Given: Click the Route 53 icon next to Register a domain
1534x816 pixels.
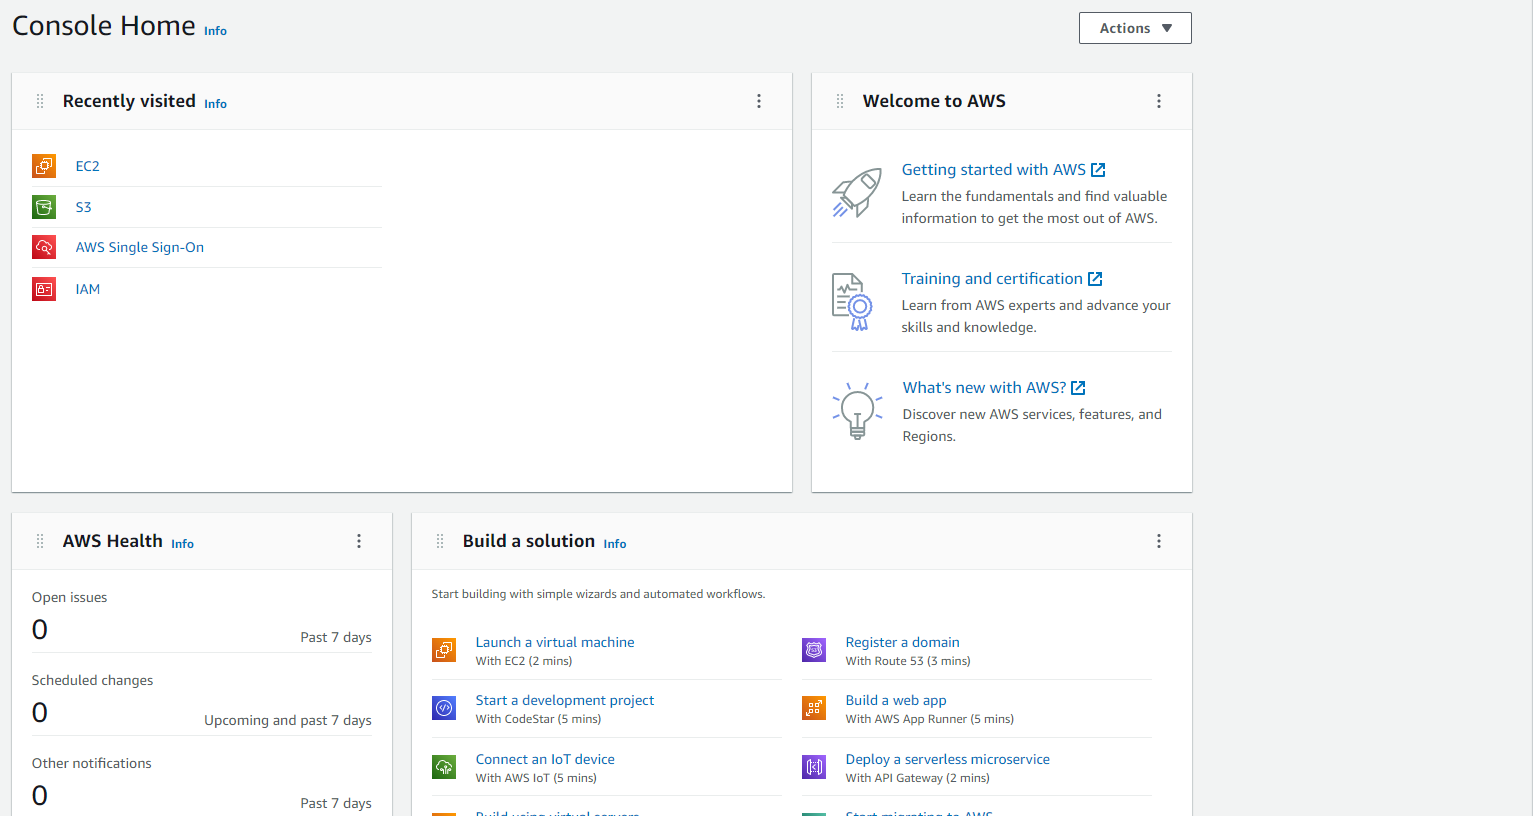Looking at the screenshot, I should pyautogui.click(x=814, y=650).
